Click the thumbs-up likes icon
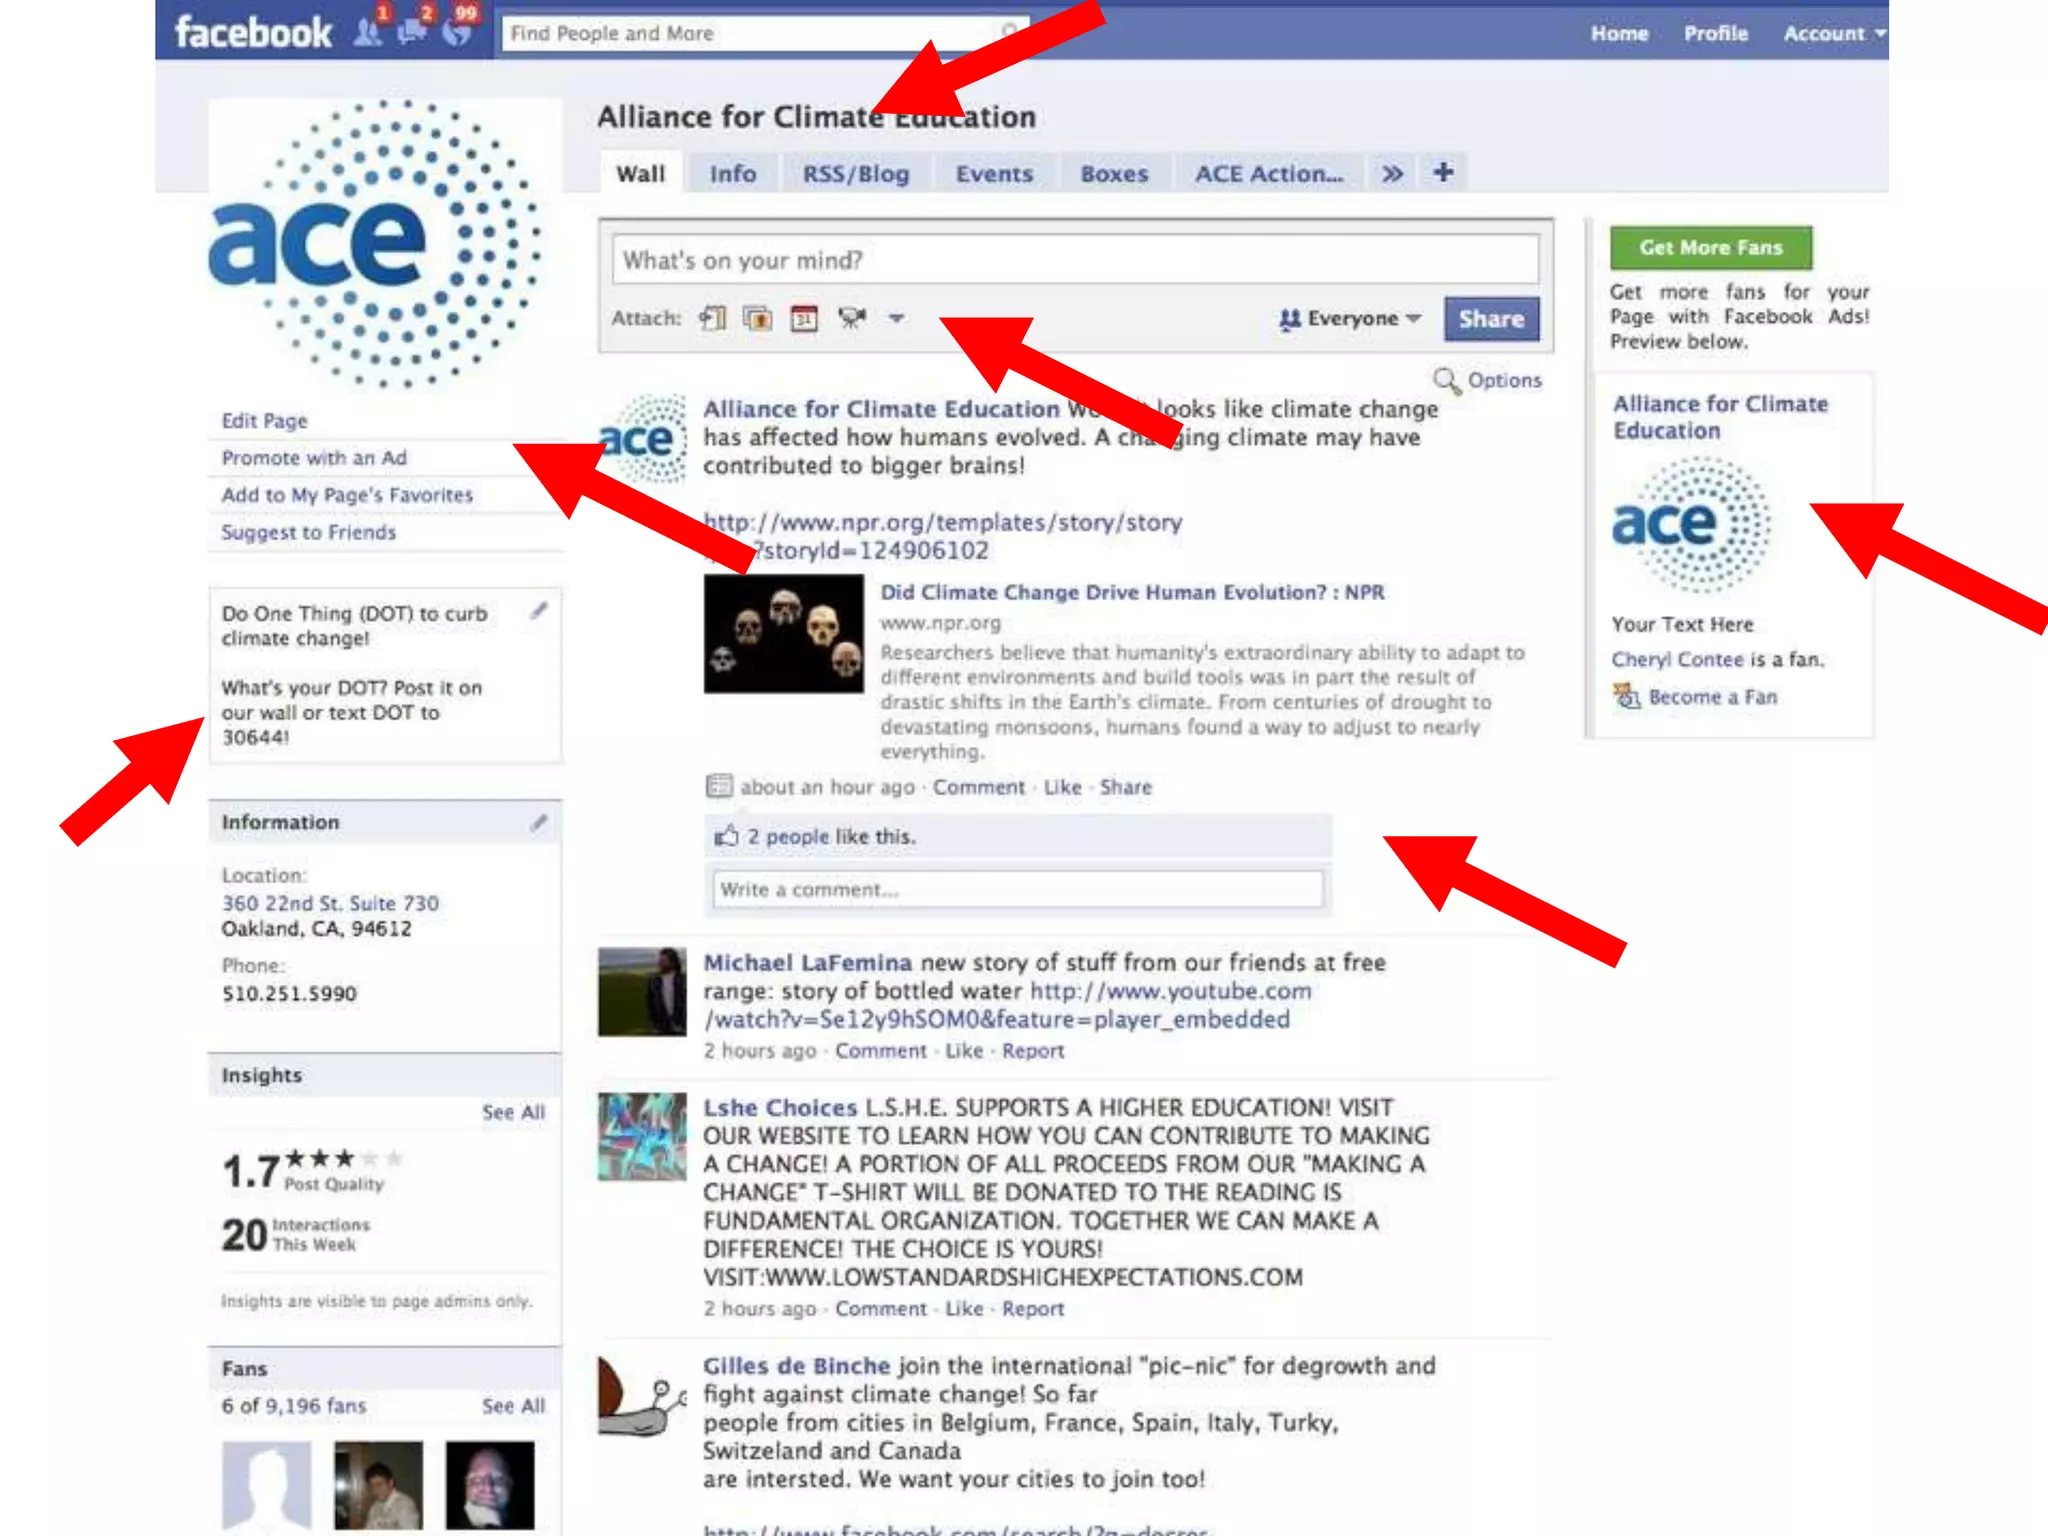The image size is (2048, 1536). [x=726, y=835]
